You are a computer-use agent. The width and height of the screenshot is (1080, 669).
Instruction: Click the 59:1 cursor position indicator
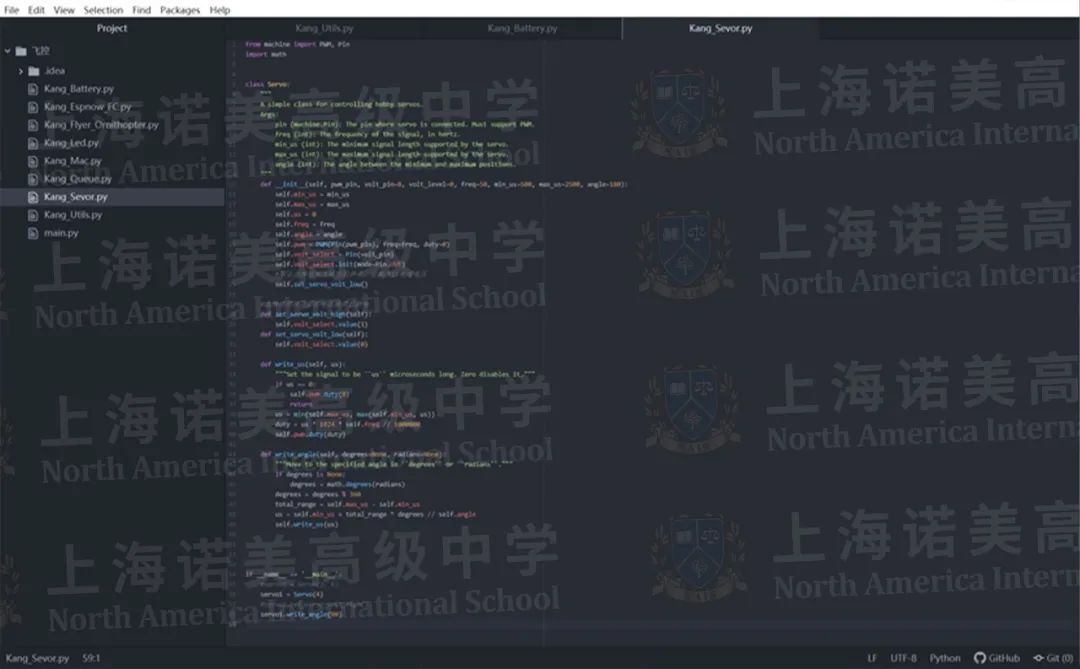pyautogui.click(x=92, y=658)
